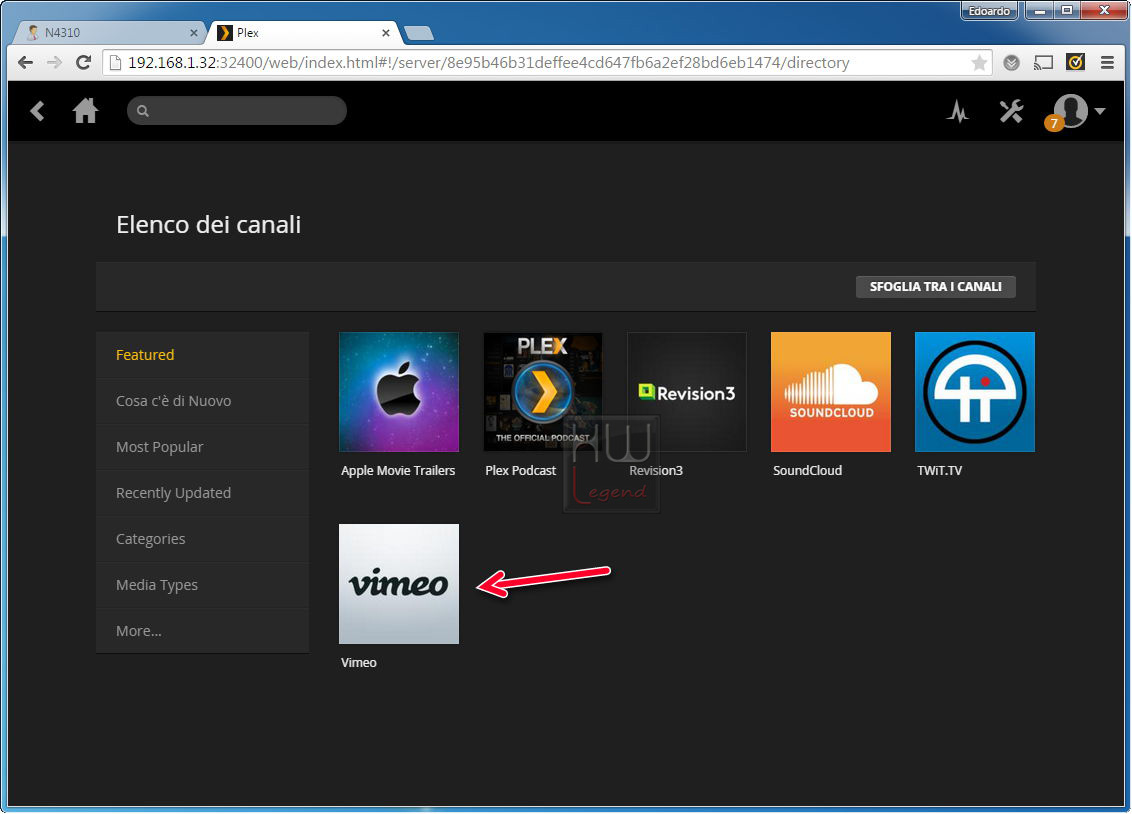Click the browser back arrow button
Image resolution: width=1132 pixels, height=814 pixels.
click(25, 63)
